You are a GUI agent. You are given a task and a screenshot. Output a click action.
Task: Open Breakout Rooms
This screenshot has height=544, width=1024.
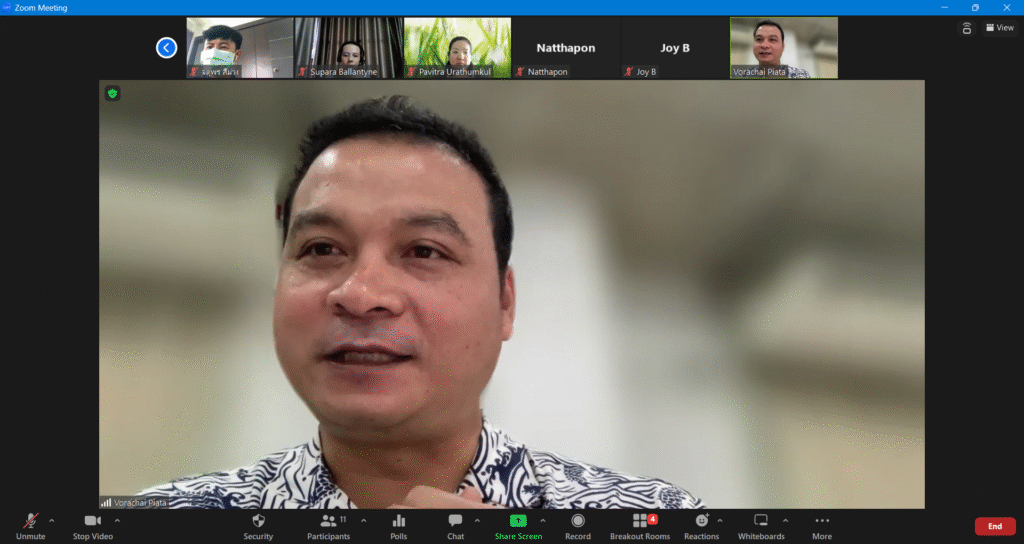[640, 521]
